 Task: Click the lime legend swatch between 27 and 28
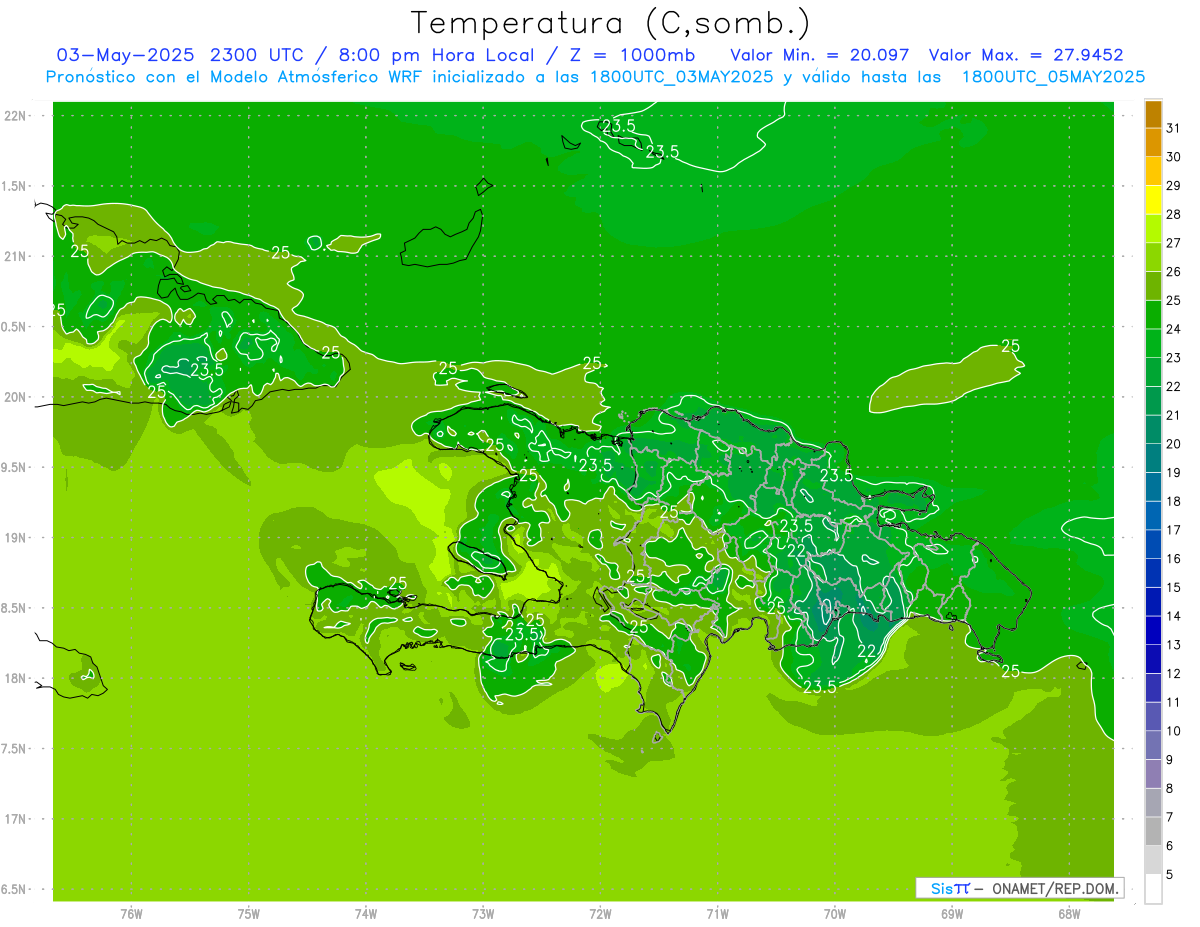tap(1153, 229)
